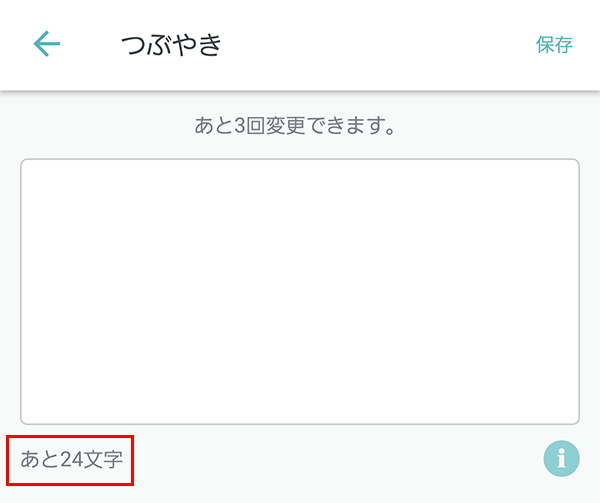Click the remaining-characters label in the red box
This screenshot has height=503, width=600.
[x=72, y=459]
